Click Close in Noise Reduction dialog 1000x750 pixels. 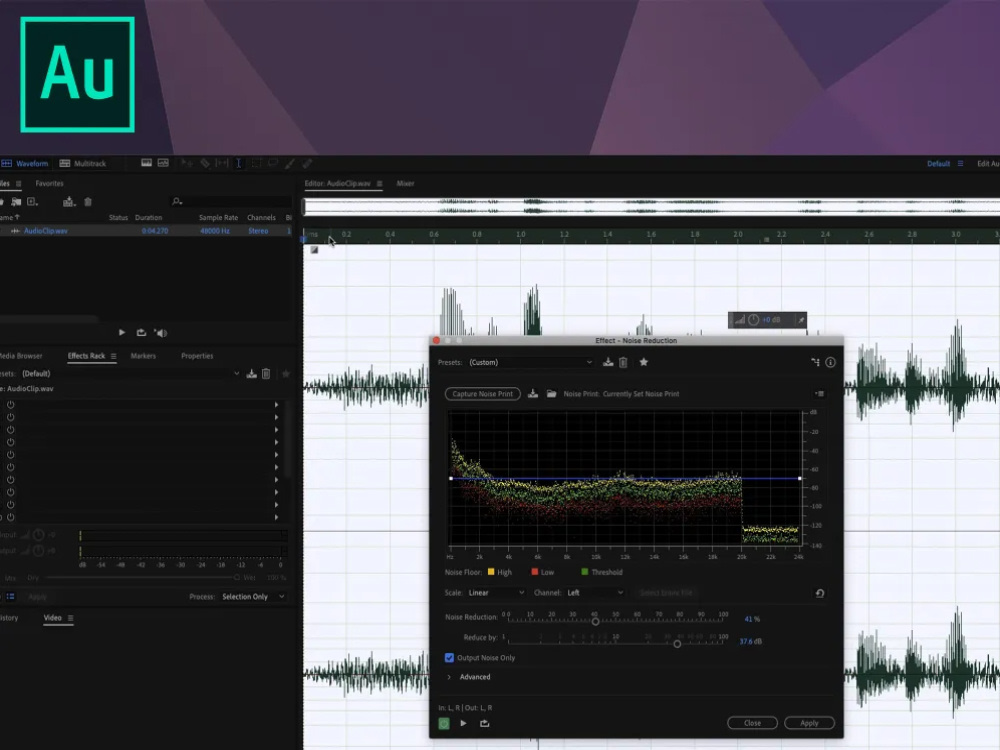click(x=752, y=723)
